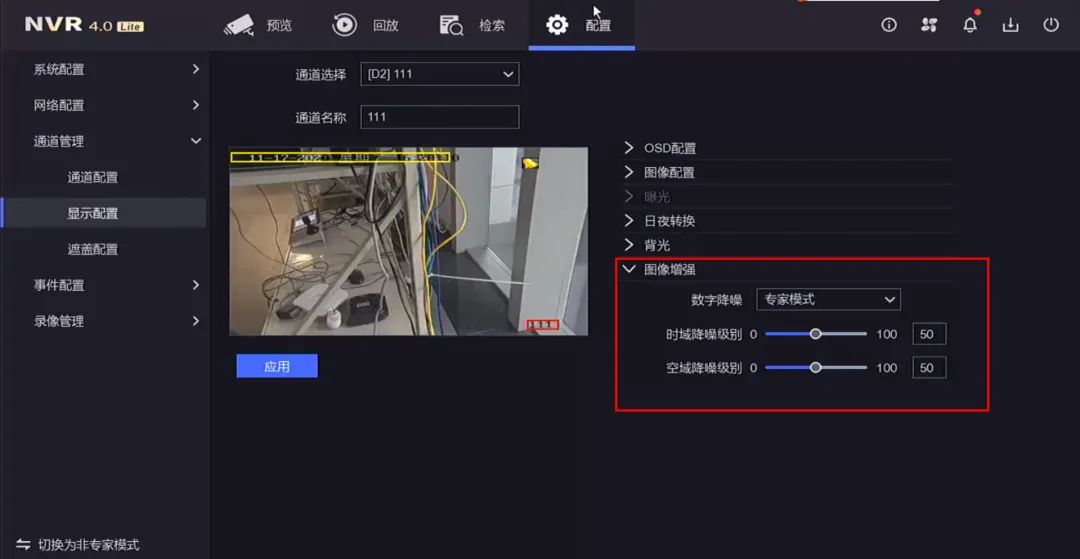Click the 通道名称 text field
The height and width of the screenshot is (559, 1080).
[439, 117]
